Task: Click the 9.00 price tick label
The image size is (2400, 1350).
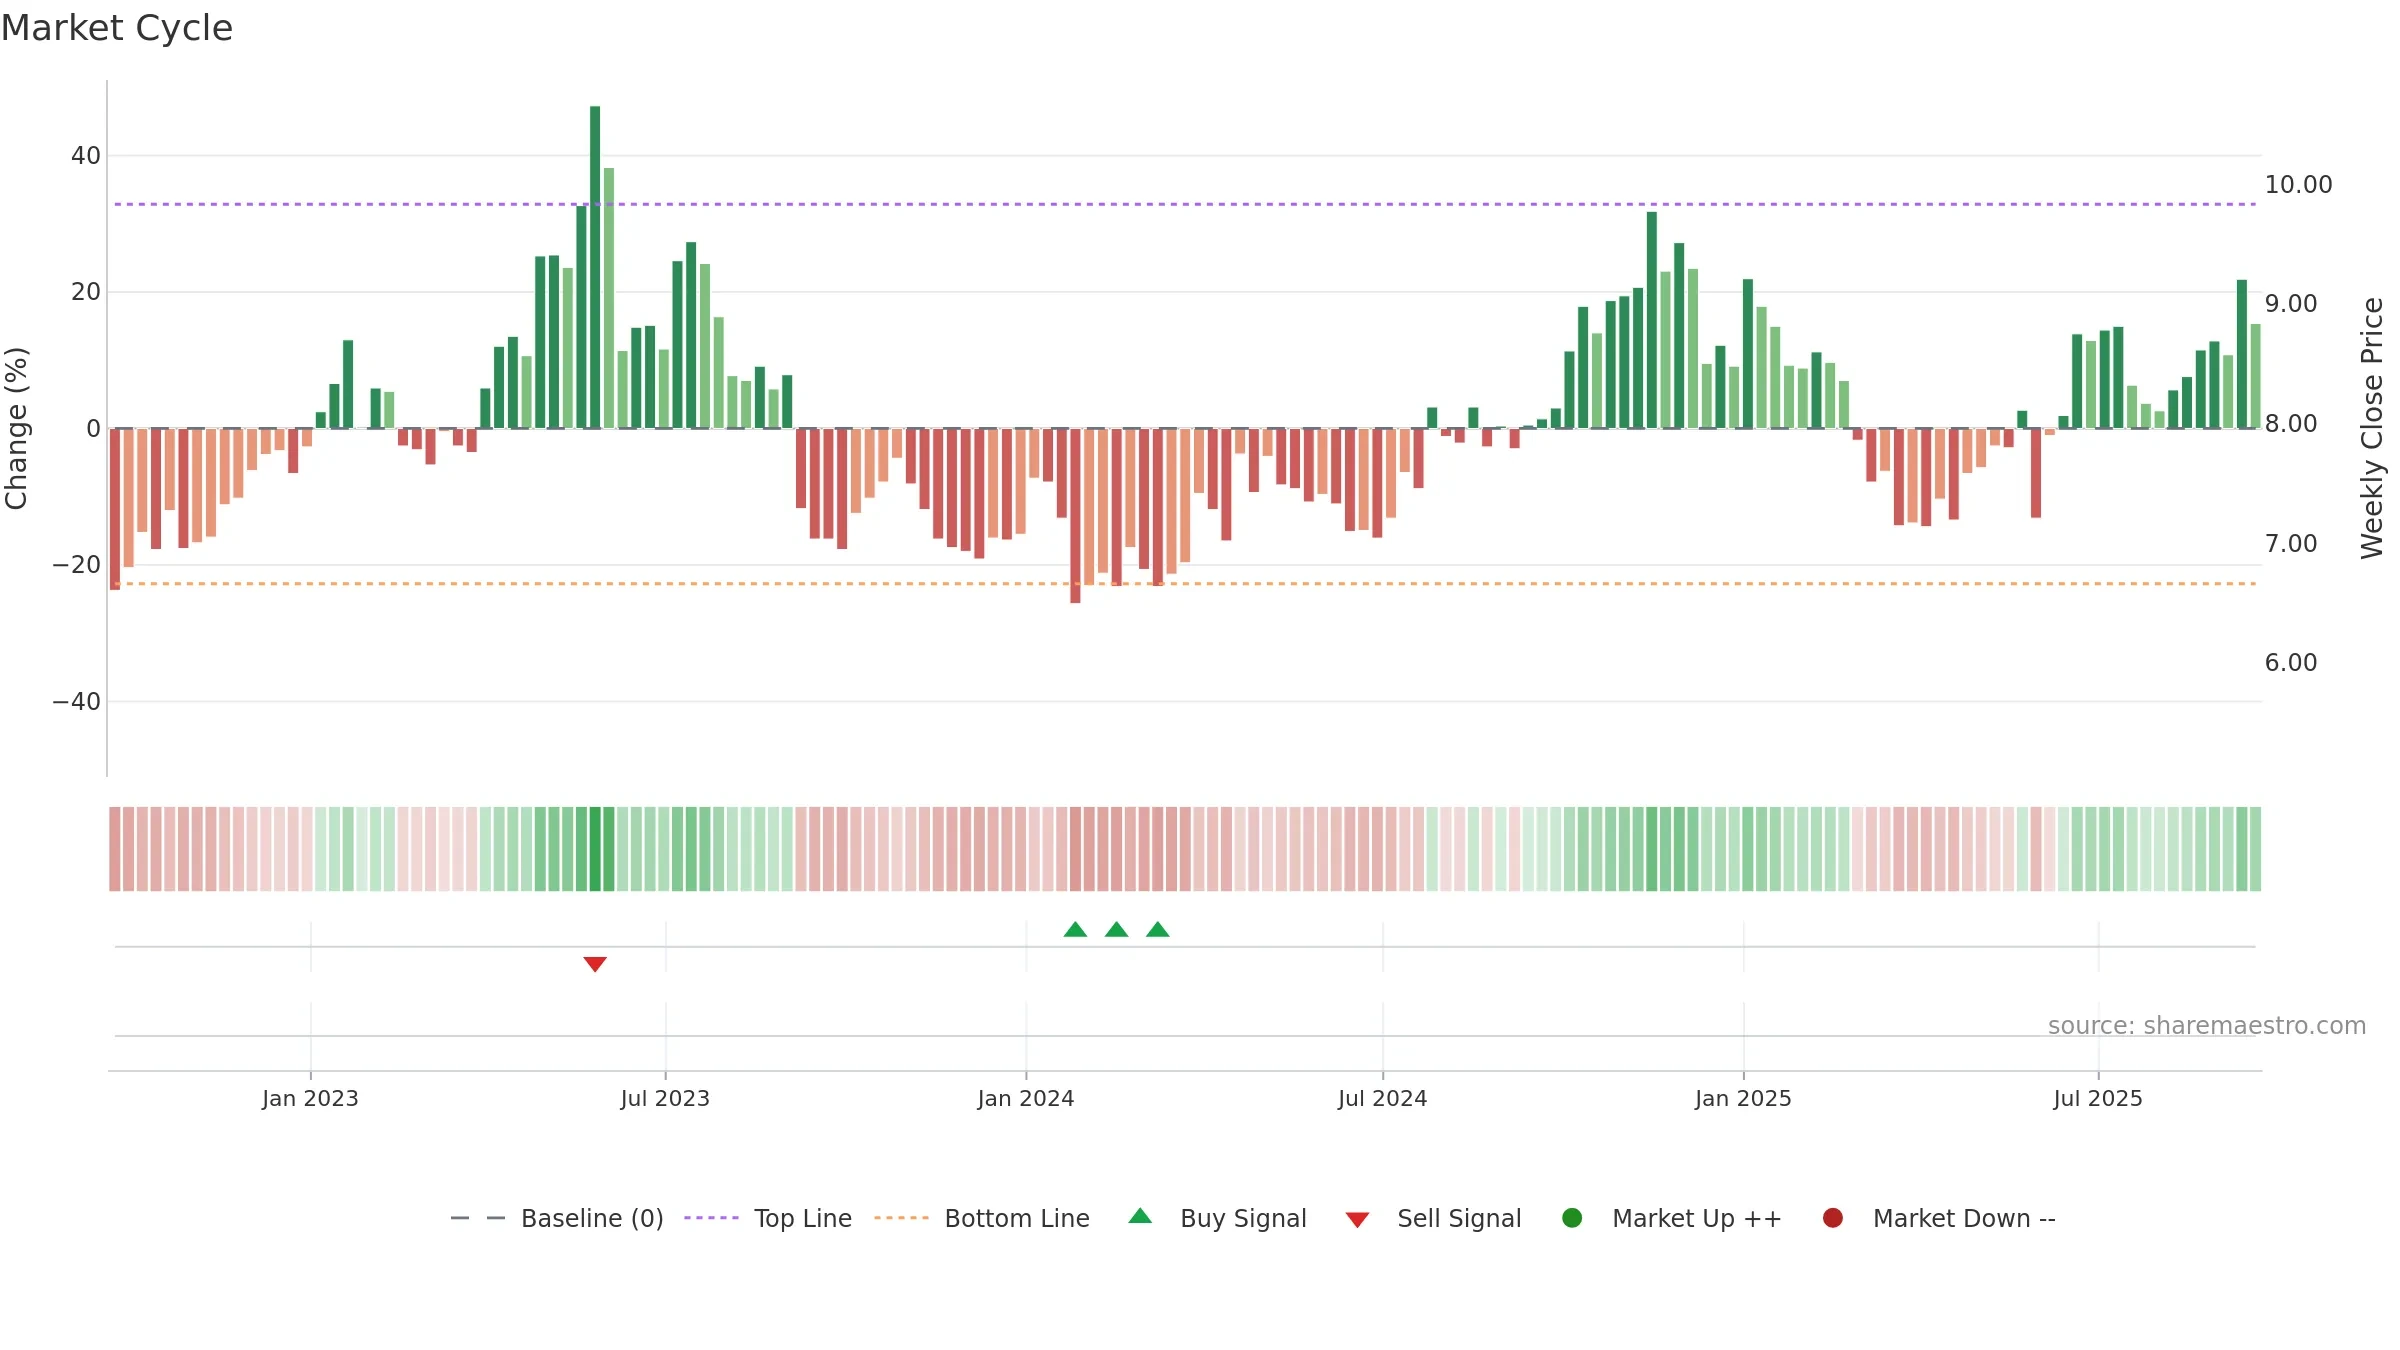Action: 2291,304
